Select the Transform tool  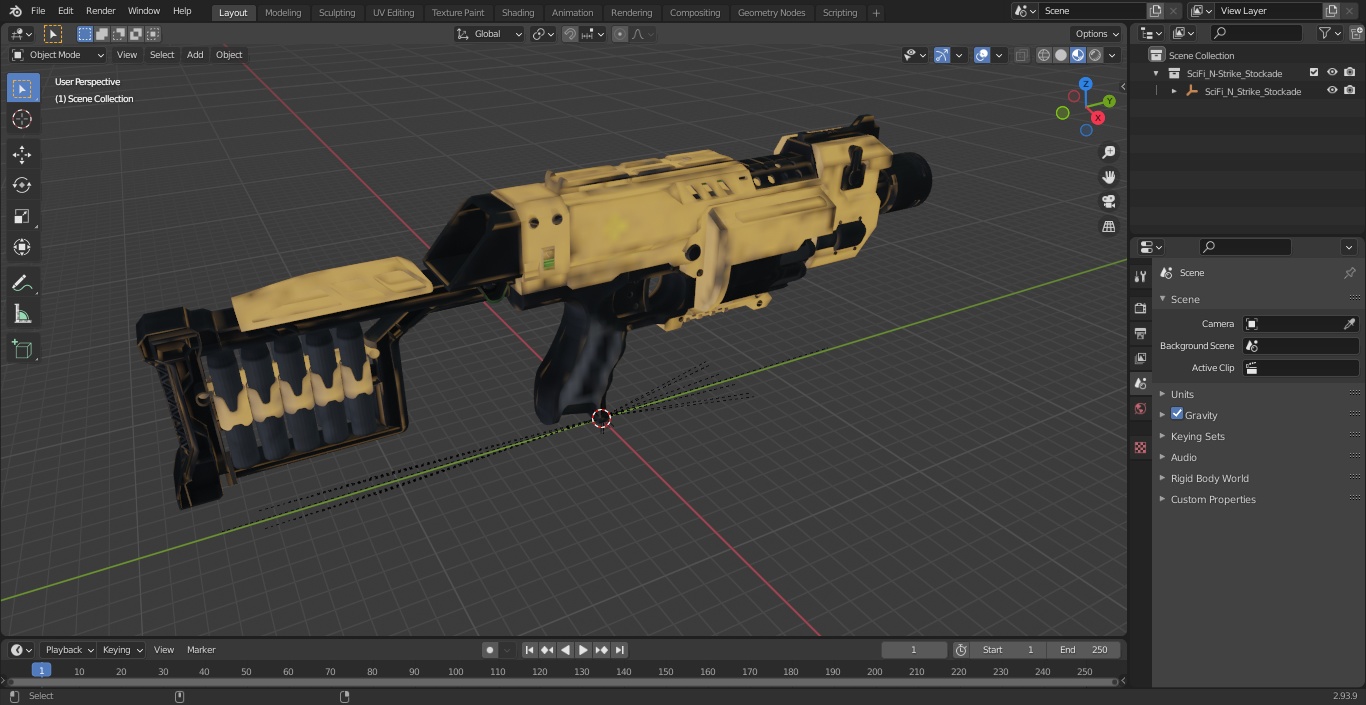pos(22,247)
